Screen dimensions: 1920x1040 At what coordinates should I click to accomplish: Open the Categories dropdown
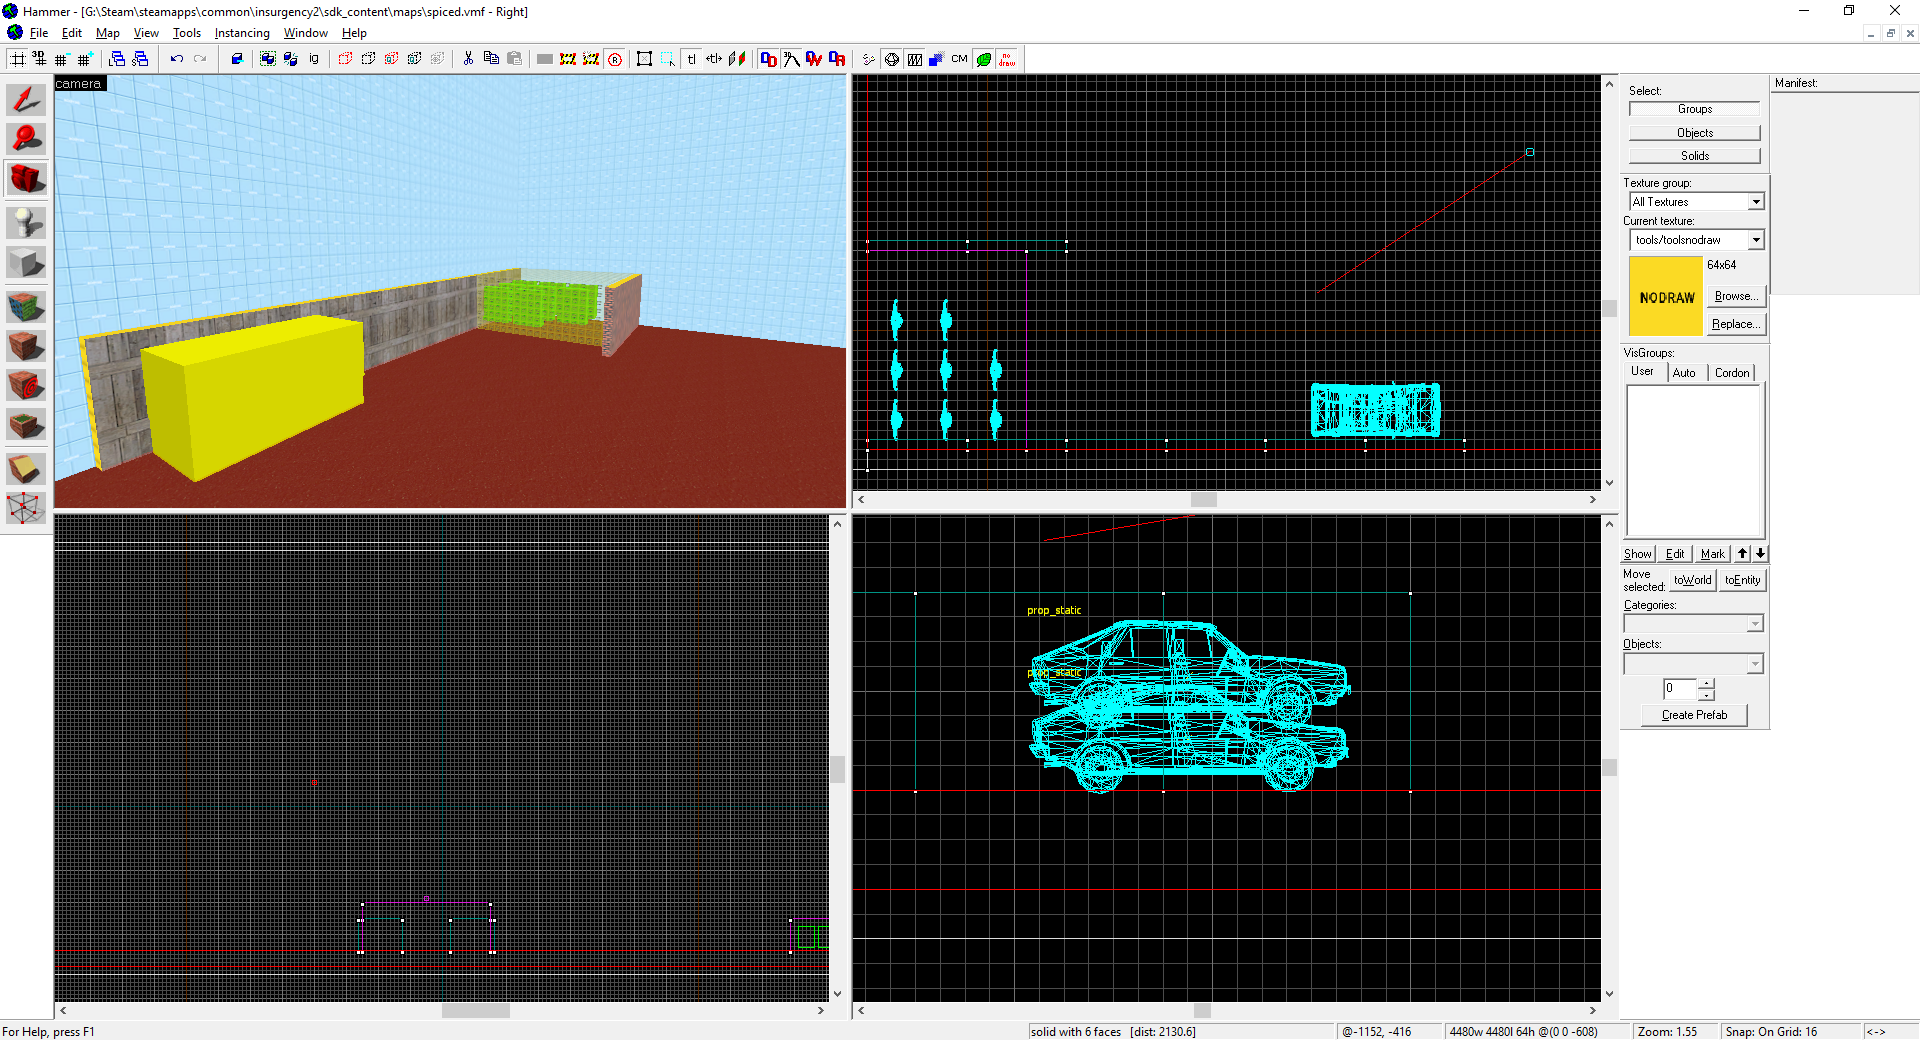1755,624
